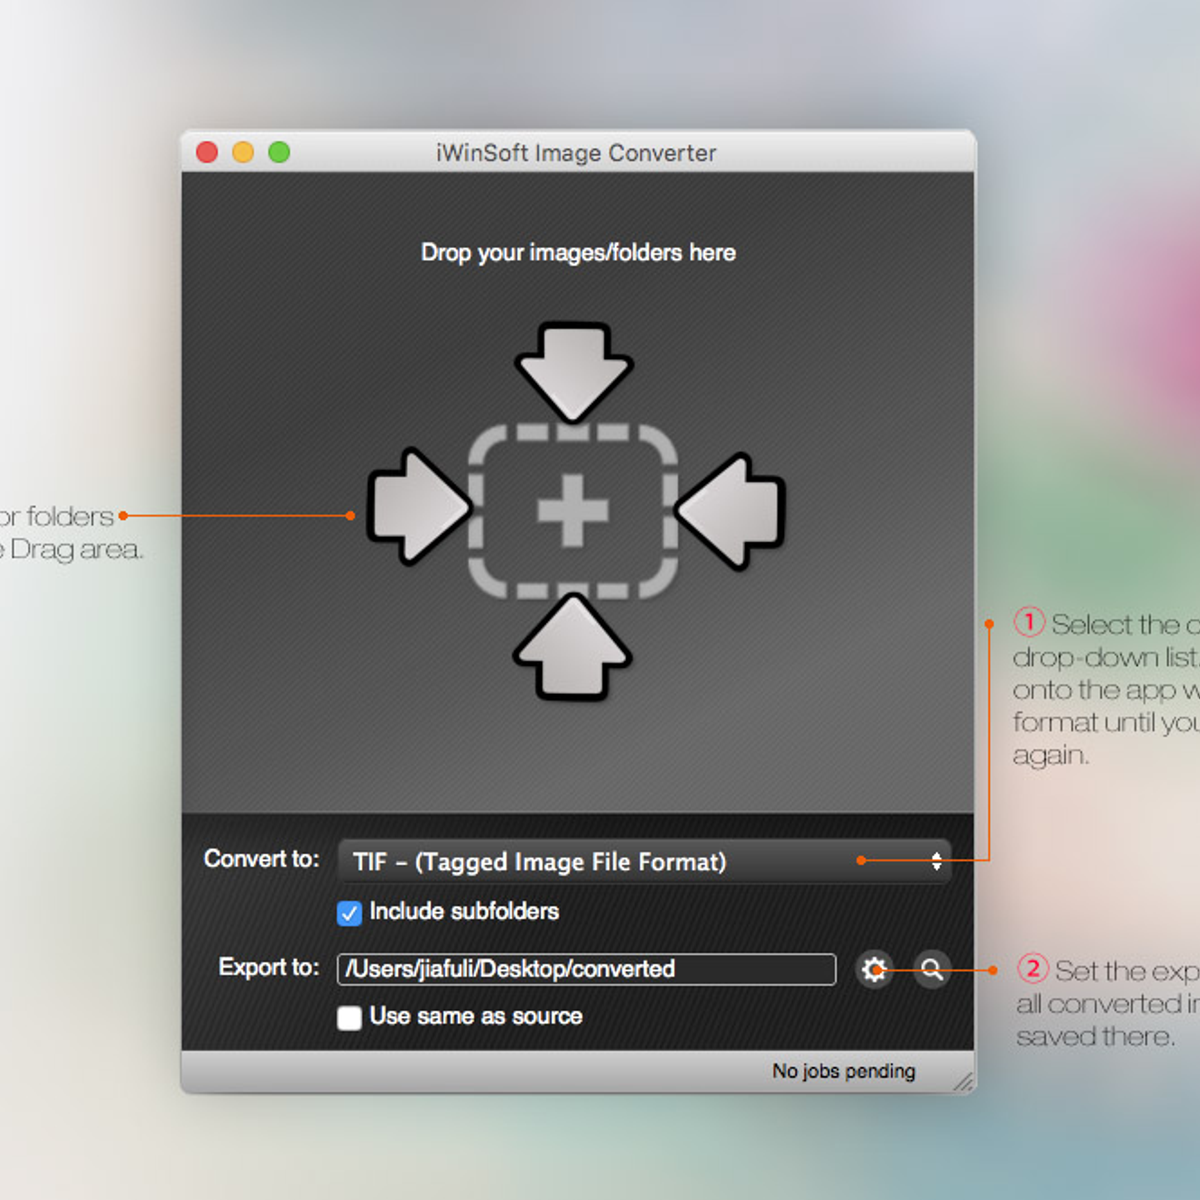Reveal export folder using the magnifier icon
The width and height of the screenshot is (1200, 1200).
click(x=930, y=970)
